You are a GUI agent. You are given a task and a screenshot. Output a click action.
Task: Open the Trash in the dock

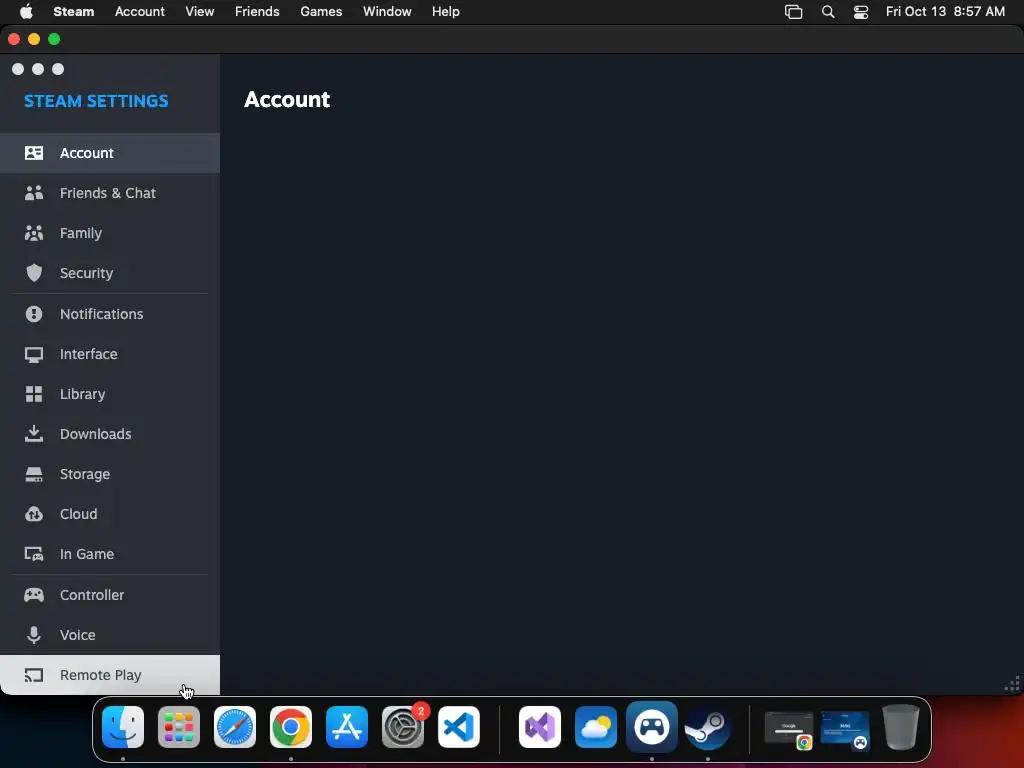coord(901,727)
